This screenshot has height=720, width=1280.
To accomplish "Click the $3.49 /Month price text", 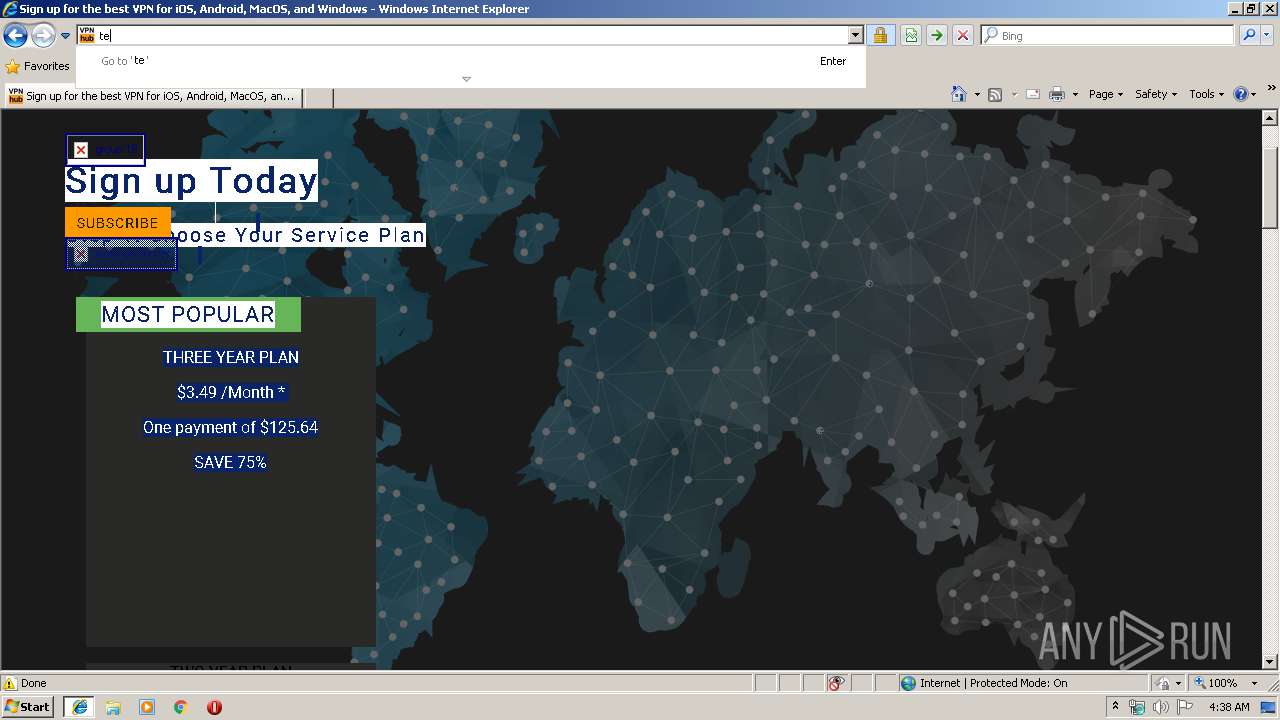I will pos(231,392).
